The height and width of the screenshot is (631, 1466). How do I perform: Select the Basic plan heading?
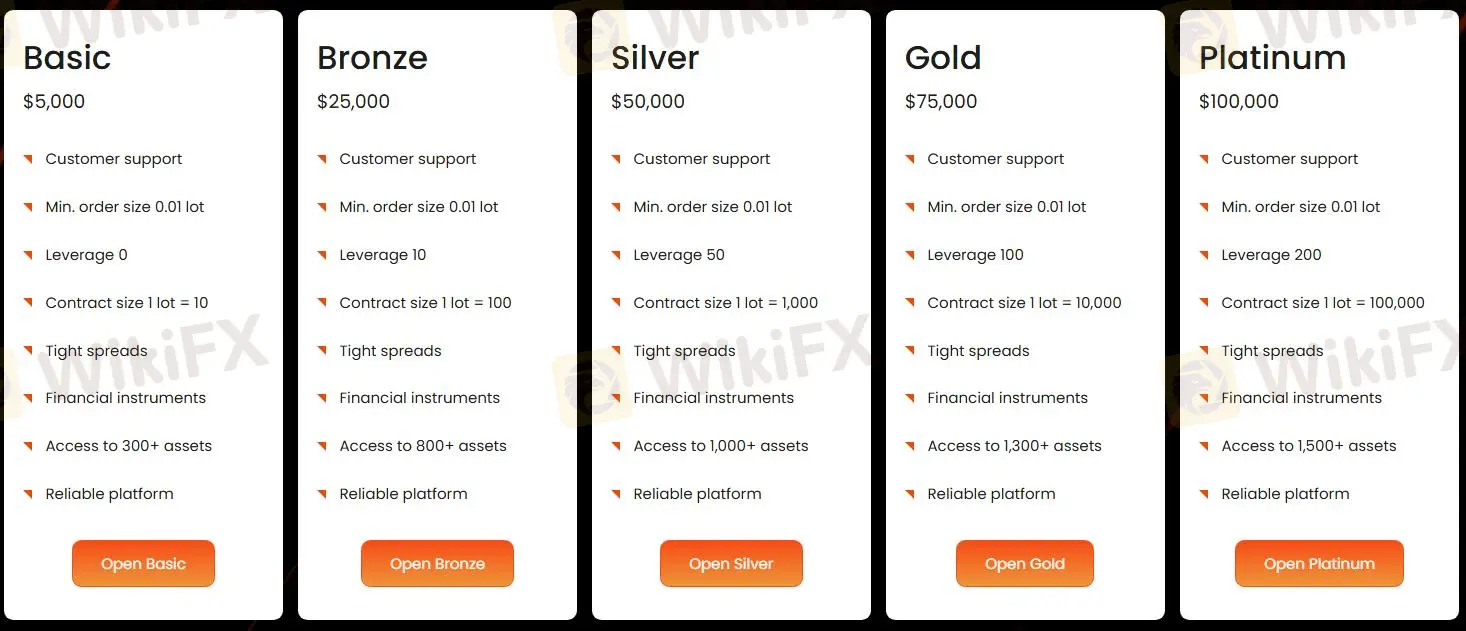67,58
